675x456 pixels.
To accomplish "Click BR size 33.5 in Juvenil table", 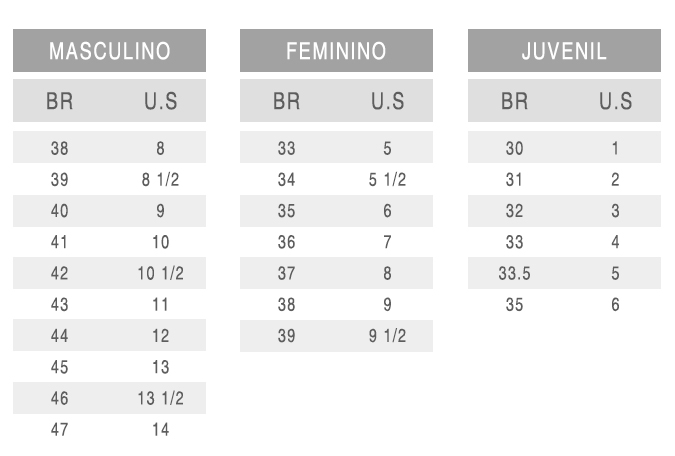I will [x=514, y=273].
